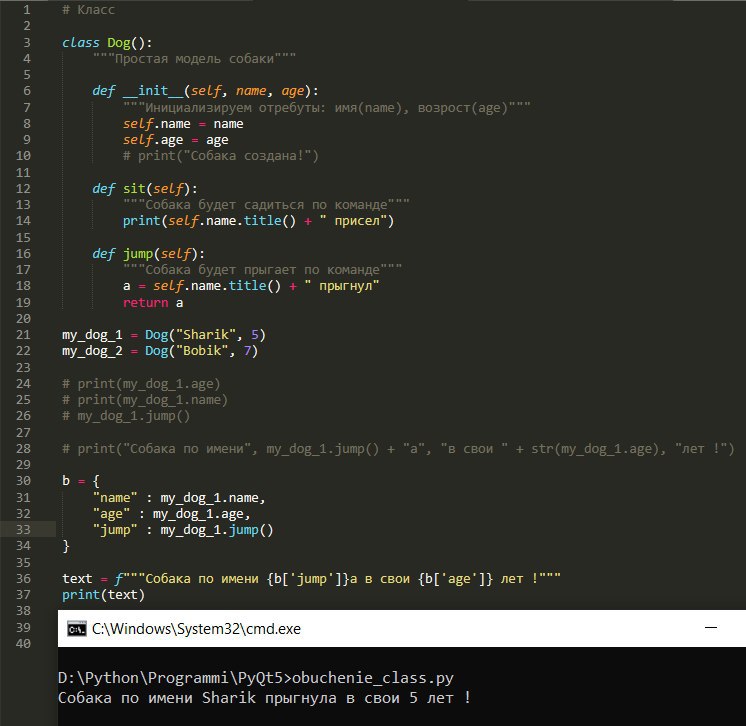Click the '"name" : my_dog_1.name,' entry

pyautogui.click(x=179, y=498)
